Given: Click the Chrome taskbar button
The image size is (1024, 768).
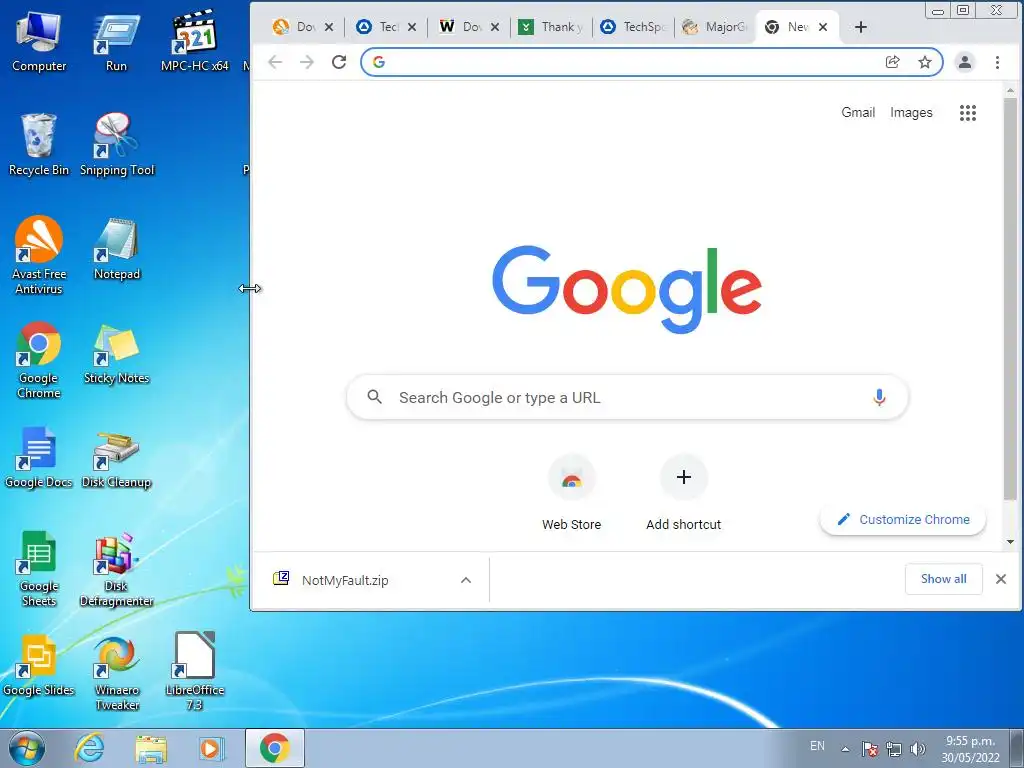Looking at the screenshot, I should point(275,748).
